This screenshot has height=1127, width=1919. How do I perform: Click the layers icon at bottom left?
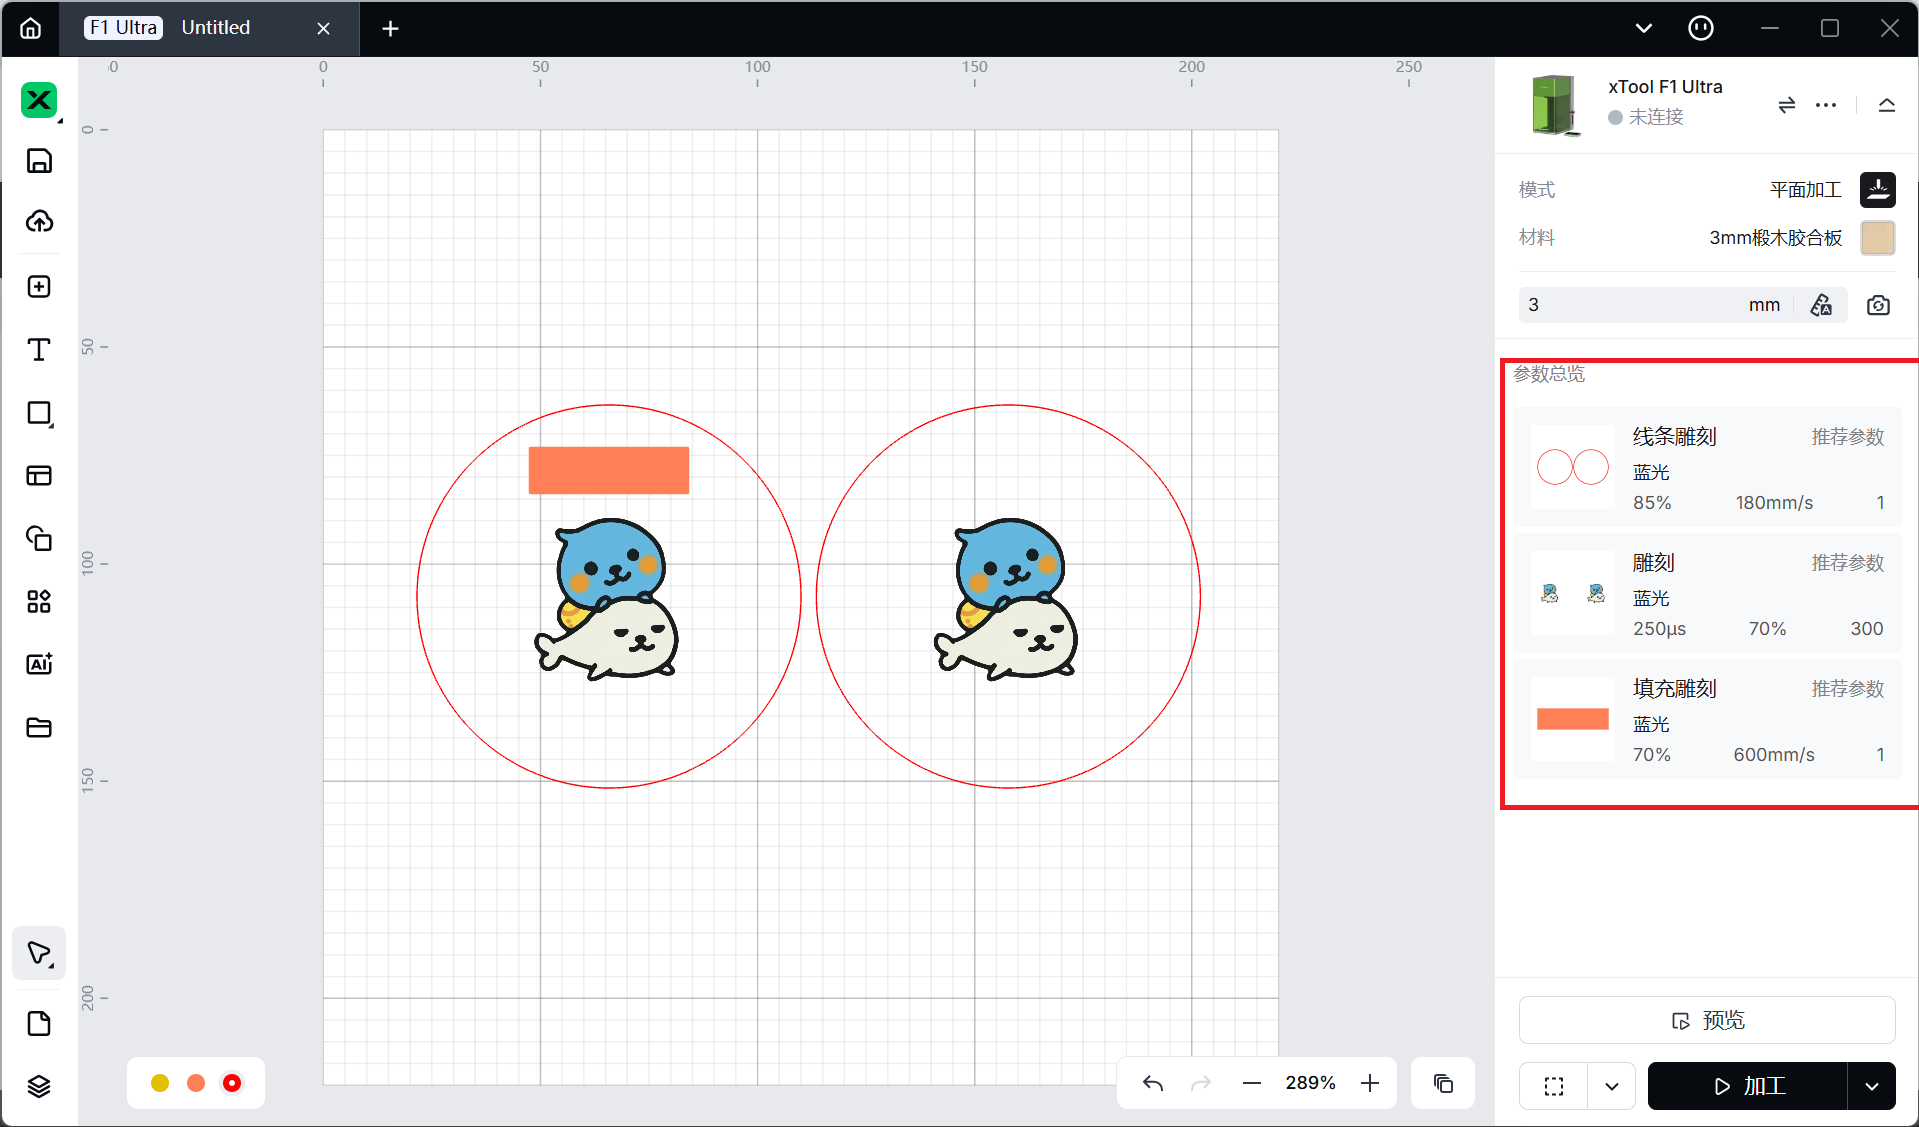(x=39, y=1086)
